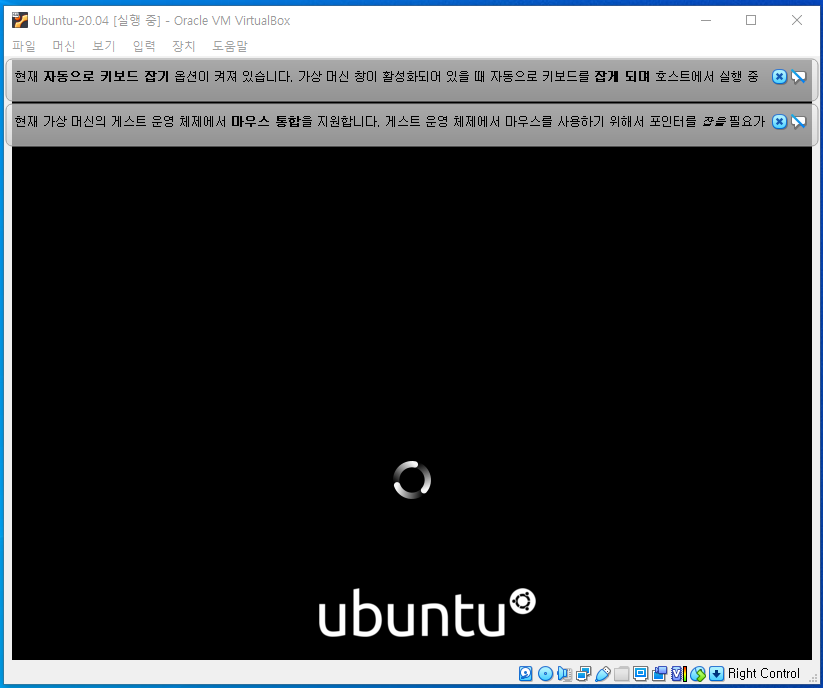This screenshot has height=688, width=823.
Task: Click the mouse integration status icon
Action: click(698, 673)
